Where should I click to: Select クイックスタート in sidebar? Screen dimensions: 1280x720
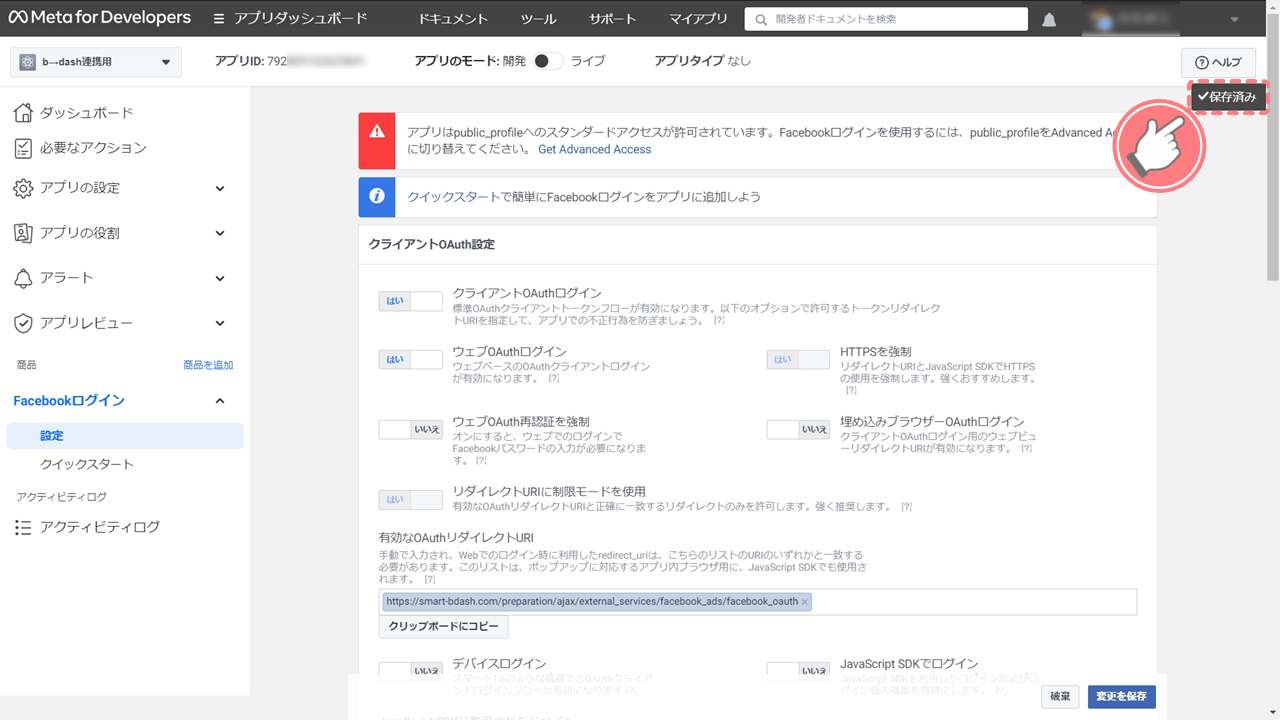tap(86, 465)
